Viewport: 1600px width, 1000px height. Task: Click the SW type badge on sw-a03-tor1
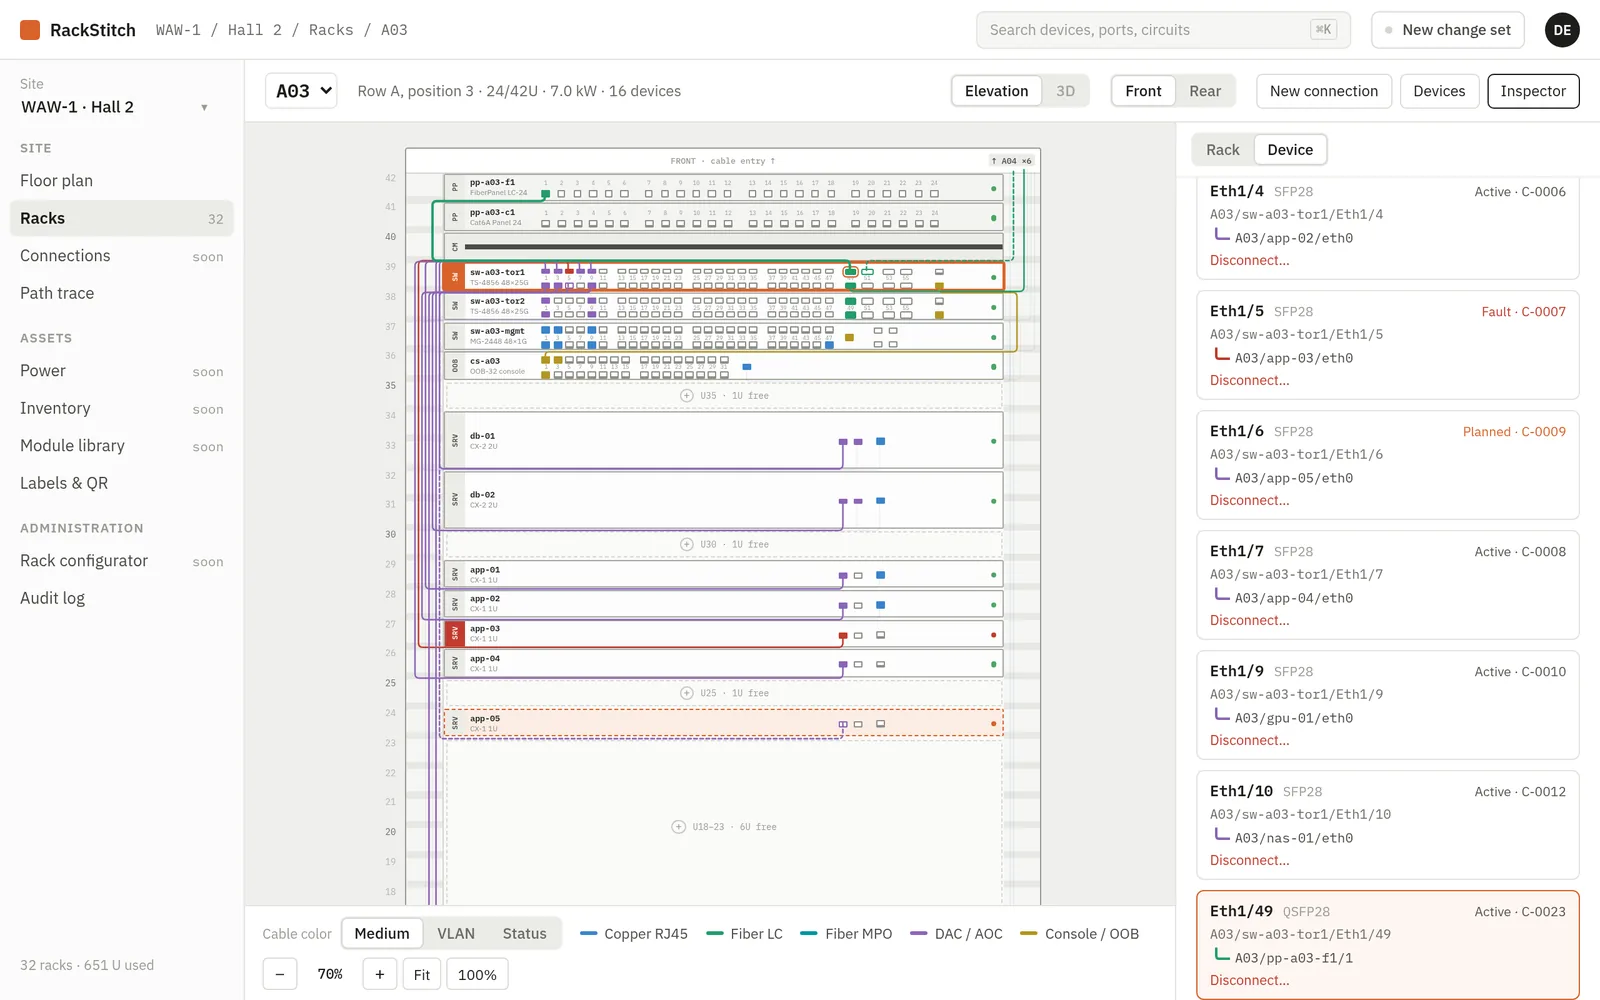point(455,277)
